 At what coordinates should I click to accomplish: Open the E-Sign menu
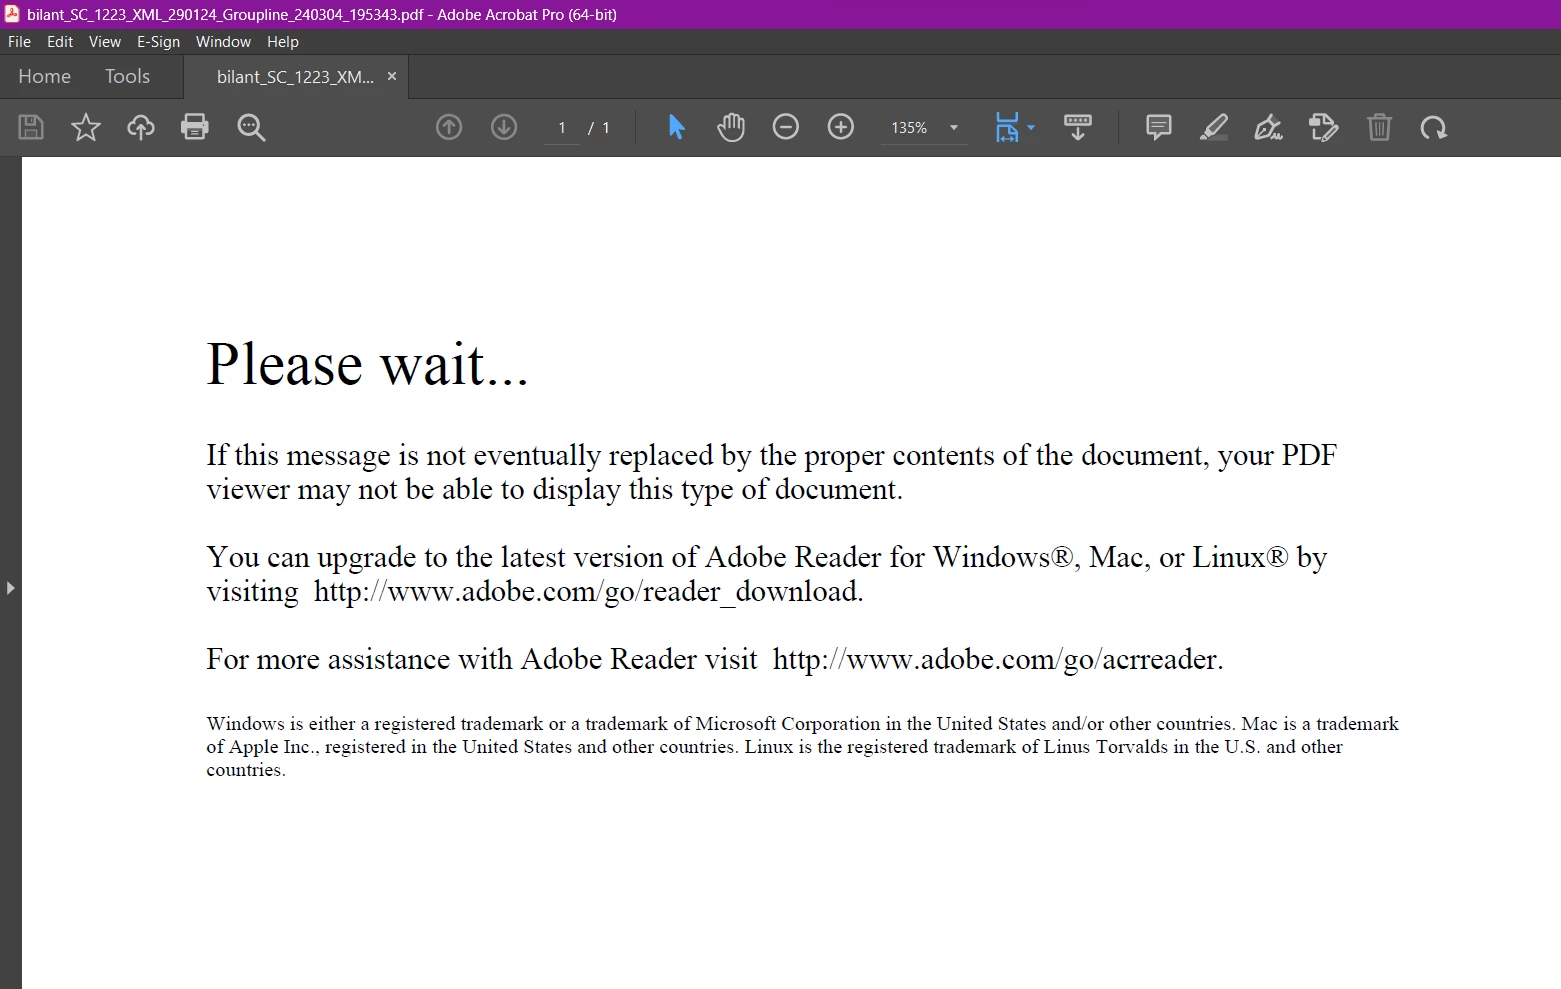click(x=159, y=42)
